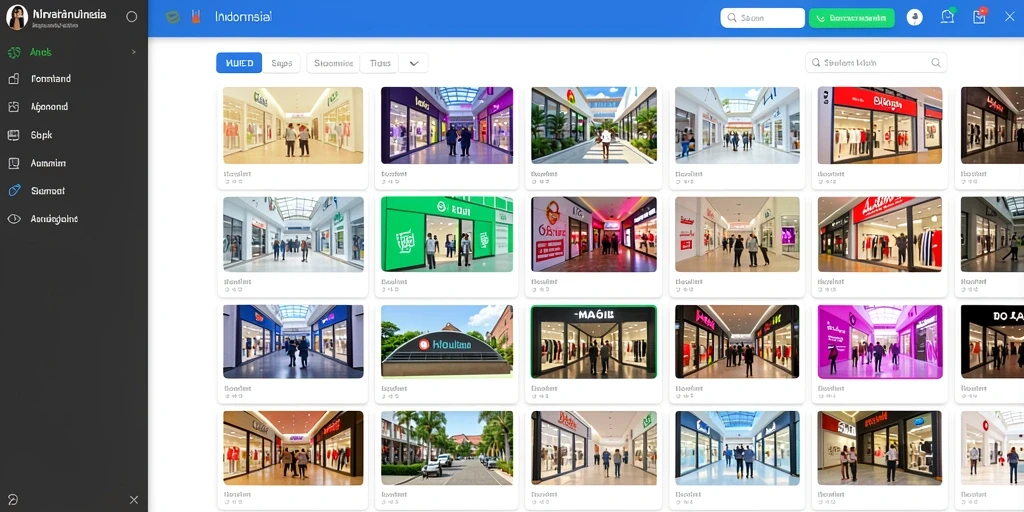Click the green logo icon in header
Viewport: 1024px width, 512px height.
click(172, 18)
